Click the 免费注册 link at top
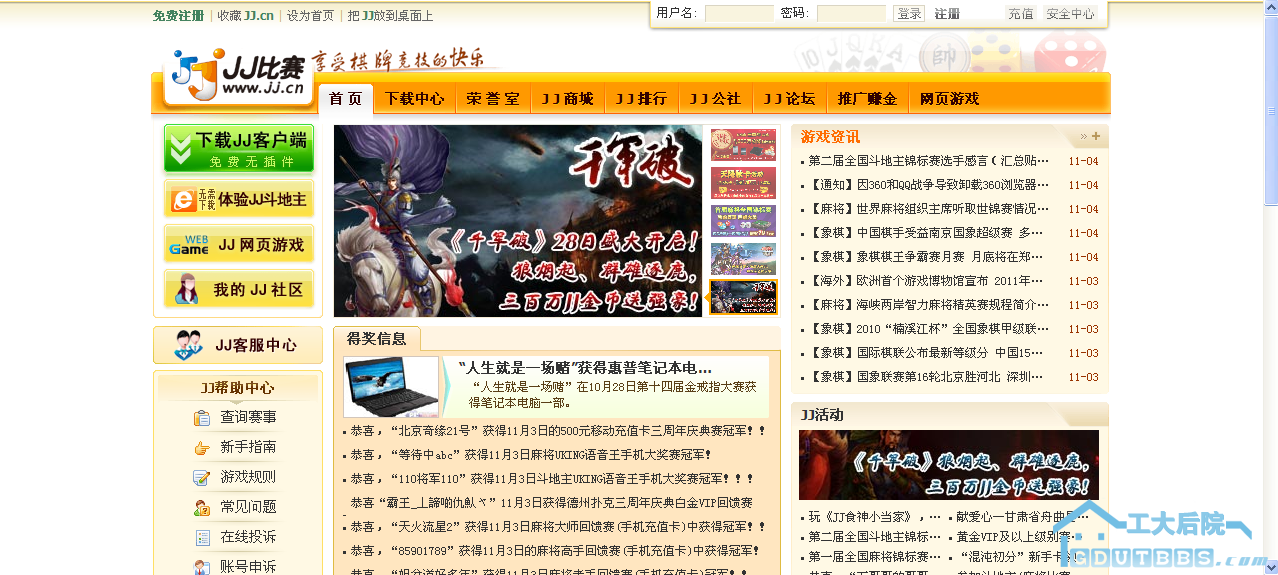 [178, 16]
